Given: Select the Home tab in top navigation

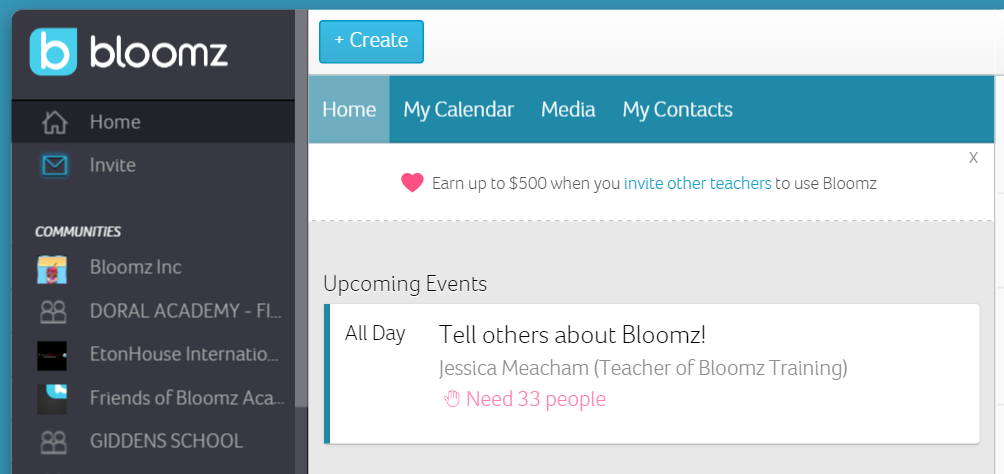Looking at the screenshot, I should pyautogui.click(x=349, y=110).
